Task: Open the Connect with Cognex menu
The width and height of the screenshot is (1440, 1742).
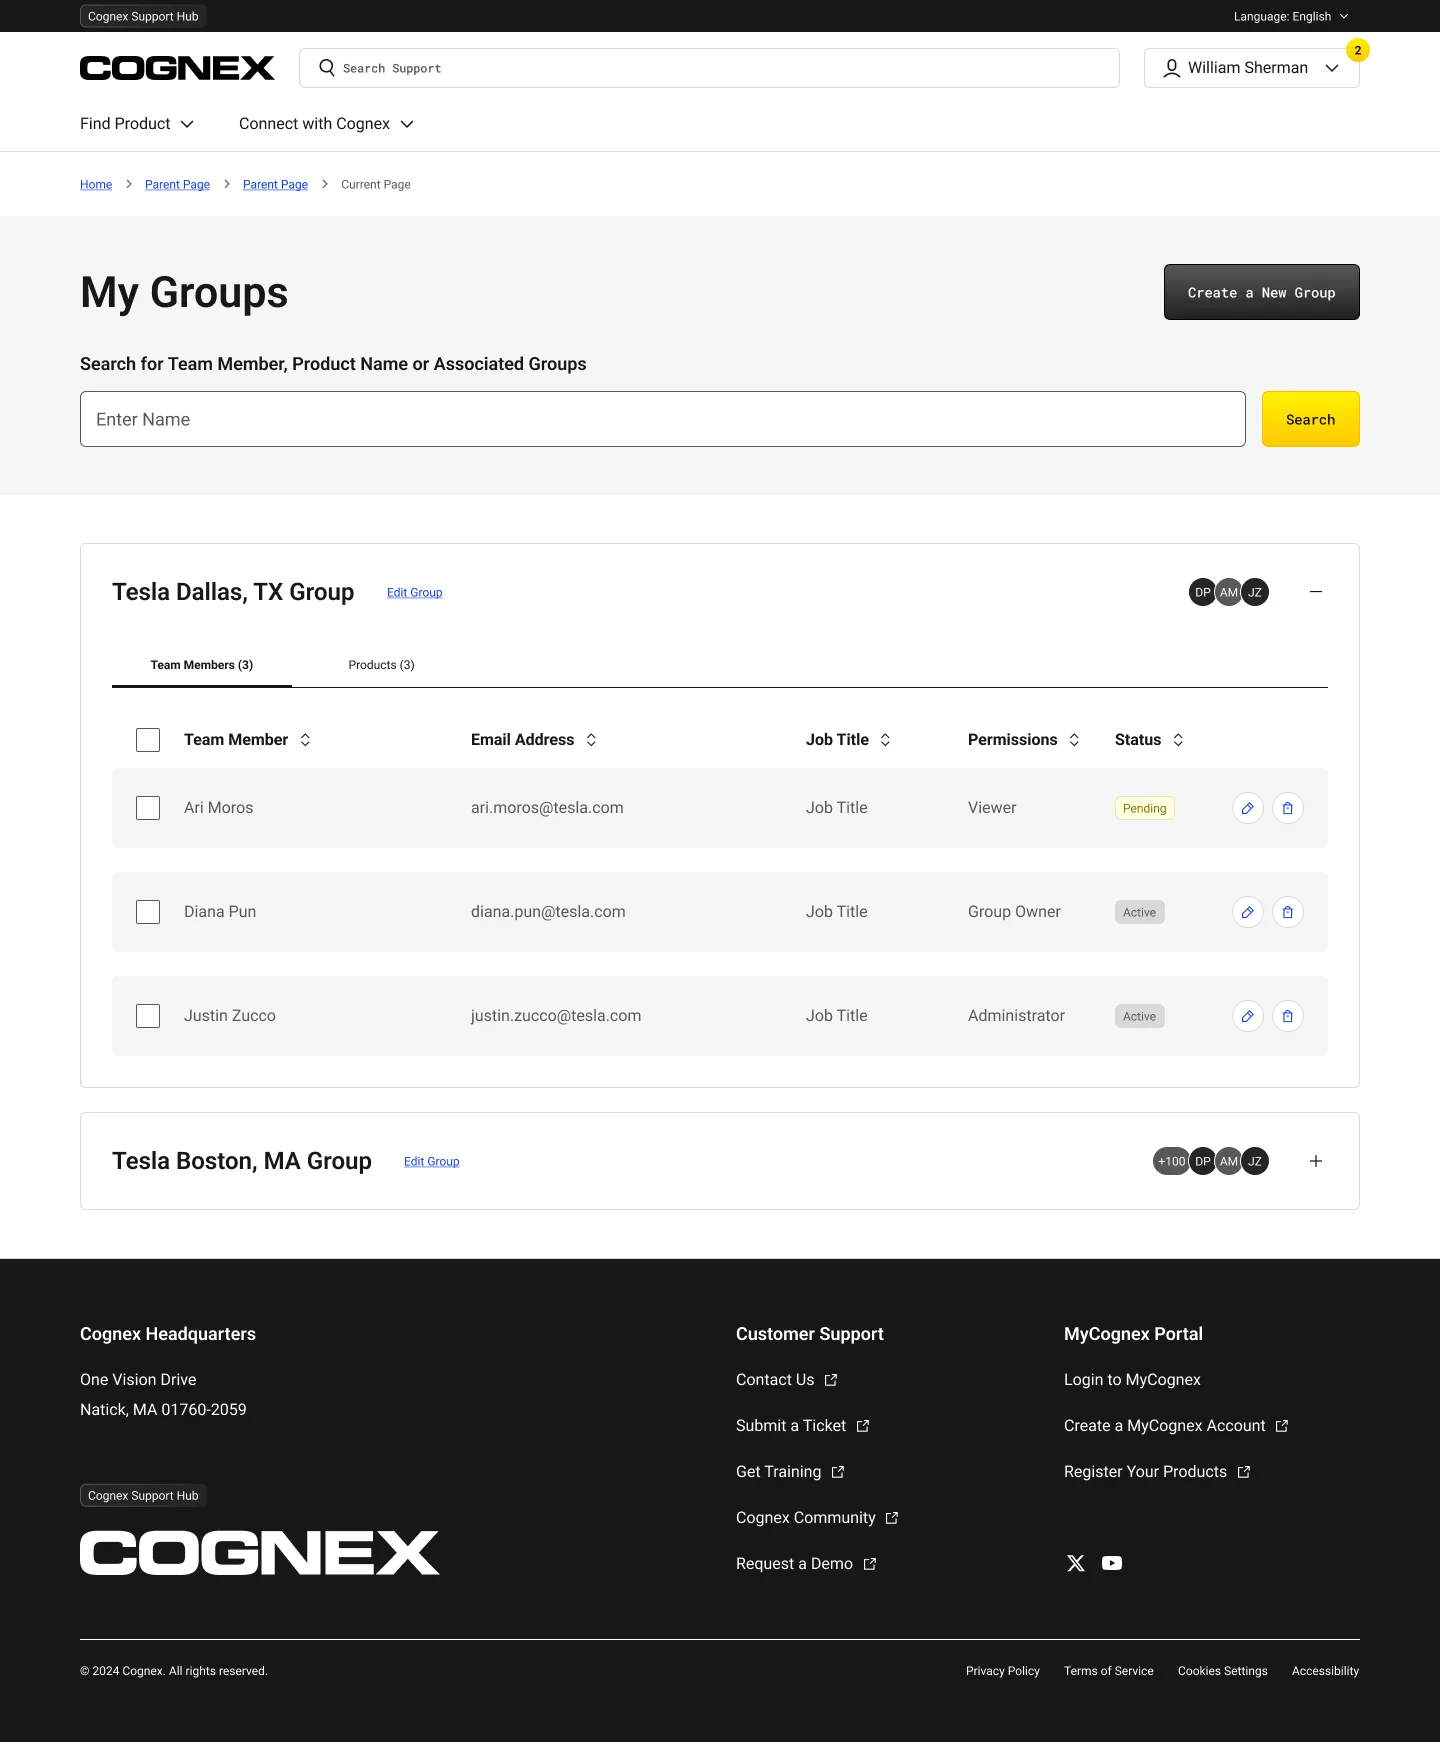Action: (x=326, y=124)
